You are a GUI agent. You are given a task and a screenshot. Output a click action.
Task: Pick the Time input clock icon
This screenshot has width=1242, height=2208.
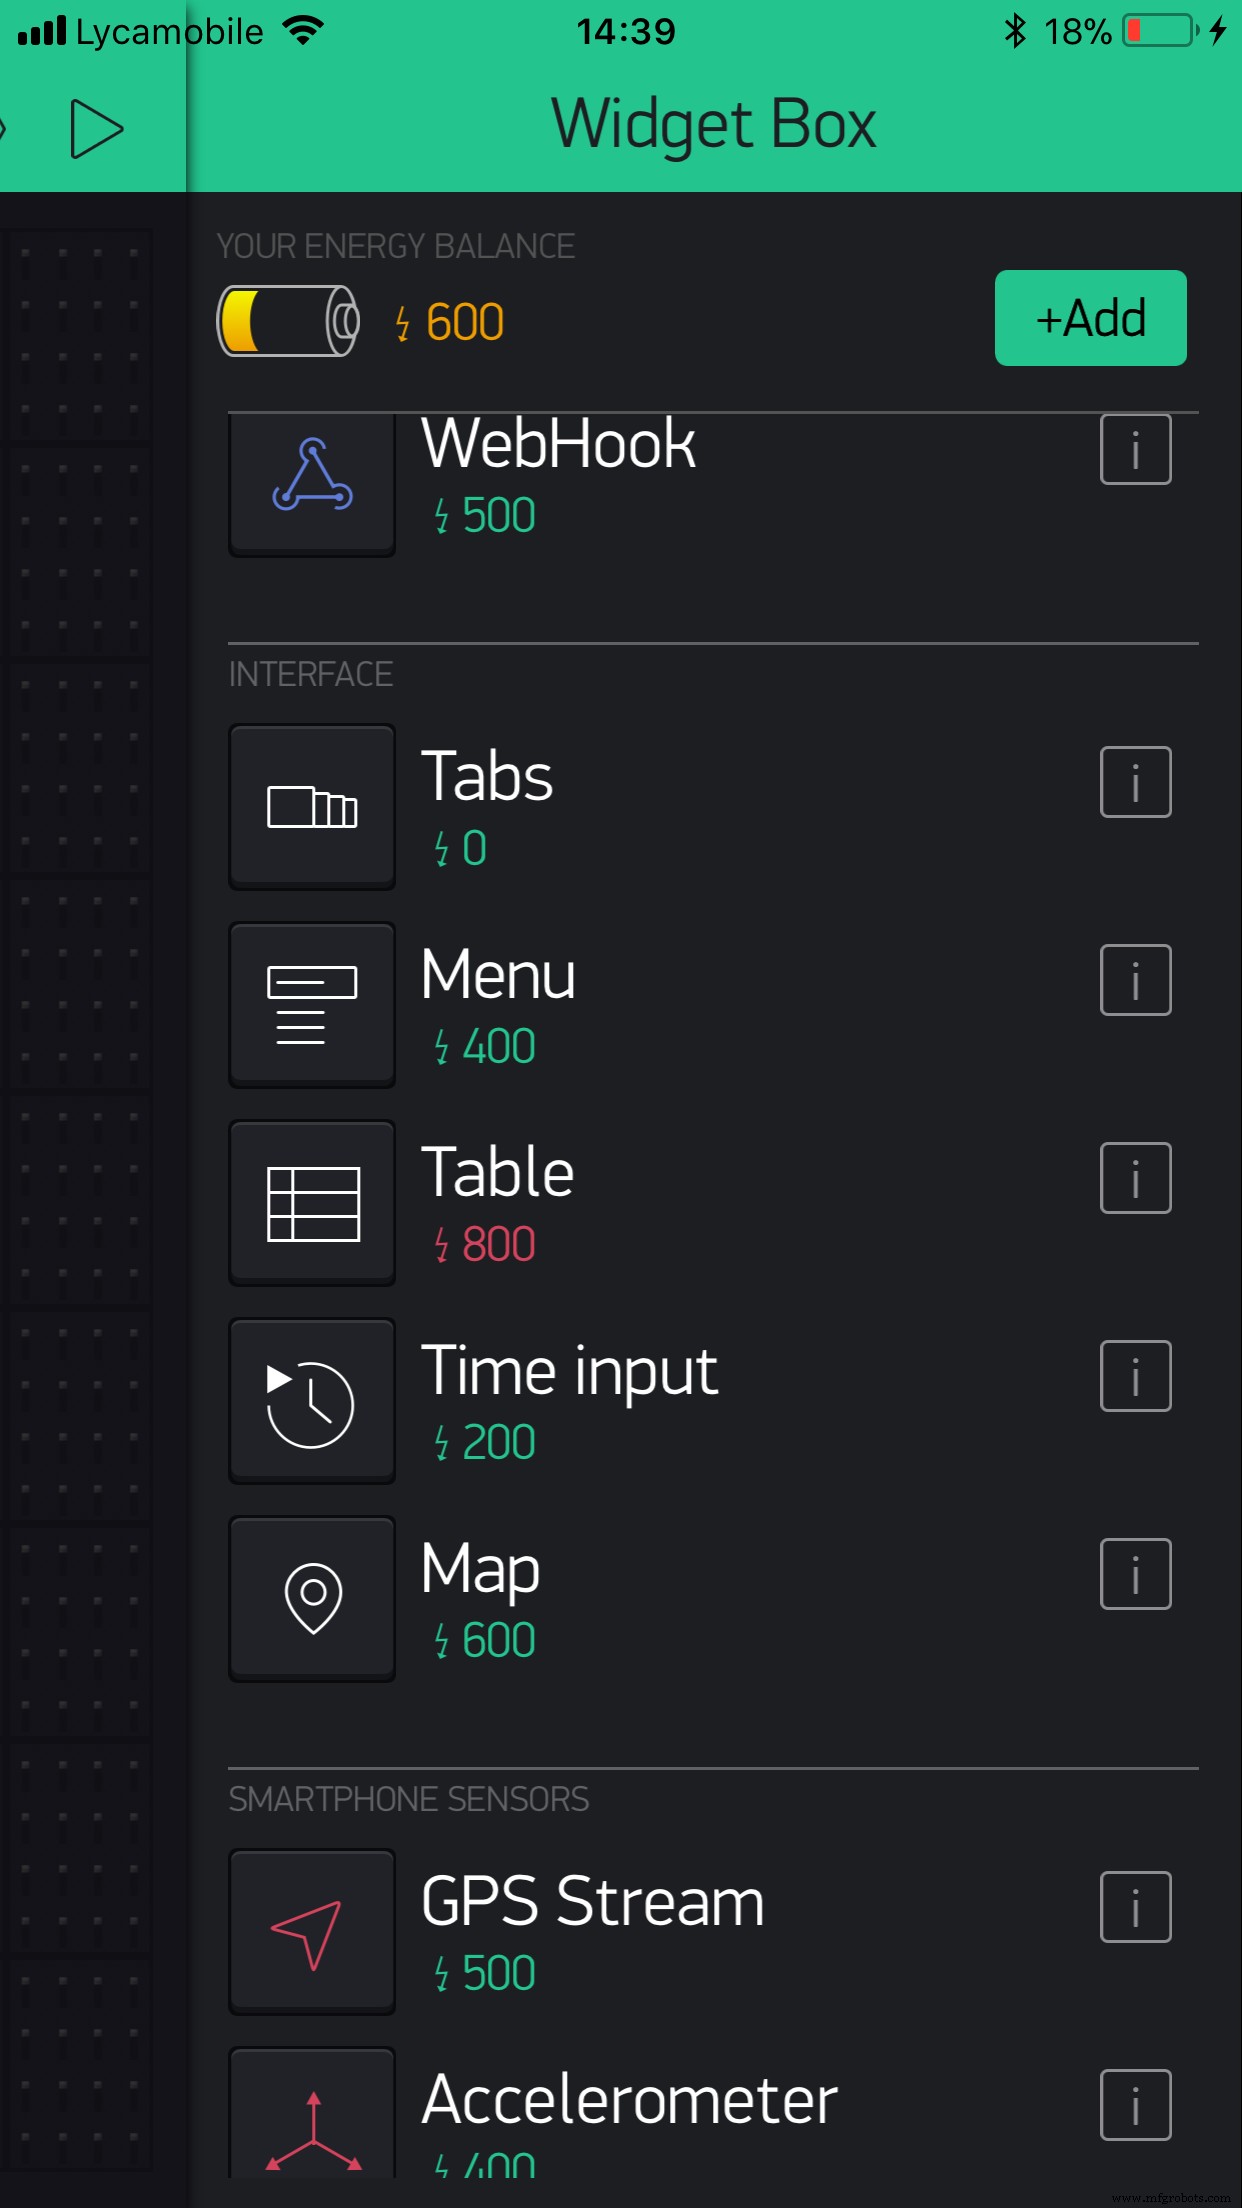(x=312, y=1400)
